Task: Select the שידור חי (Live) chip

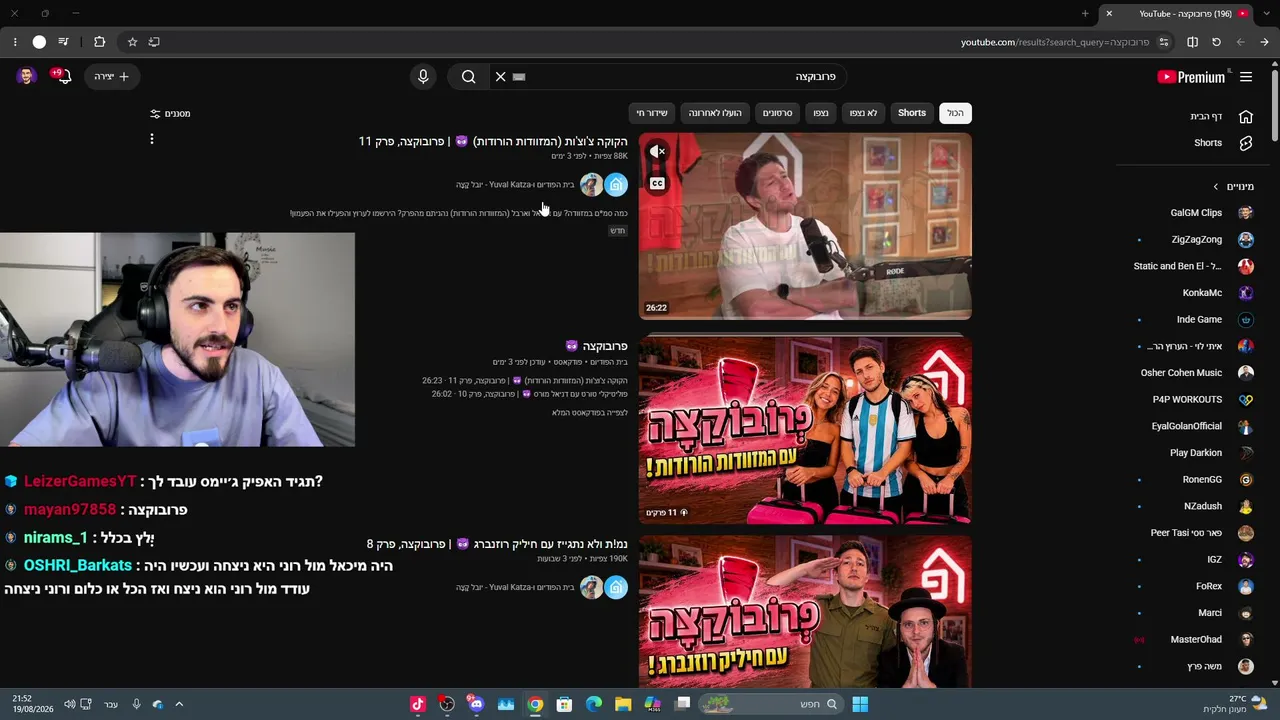Action: pos(652,113)
